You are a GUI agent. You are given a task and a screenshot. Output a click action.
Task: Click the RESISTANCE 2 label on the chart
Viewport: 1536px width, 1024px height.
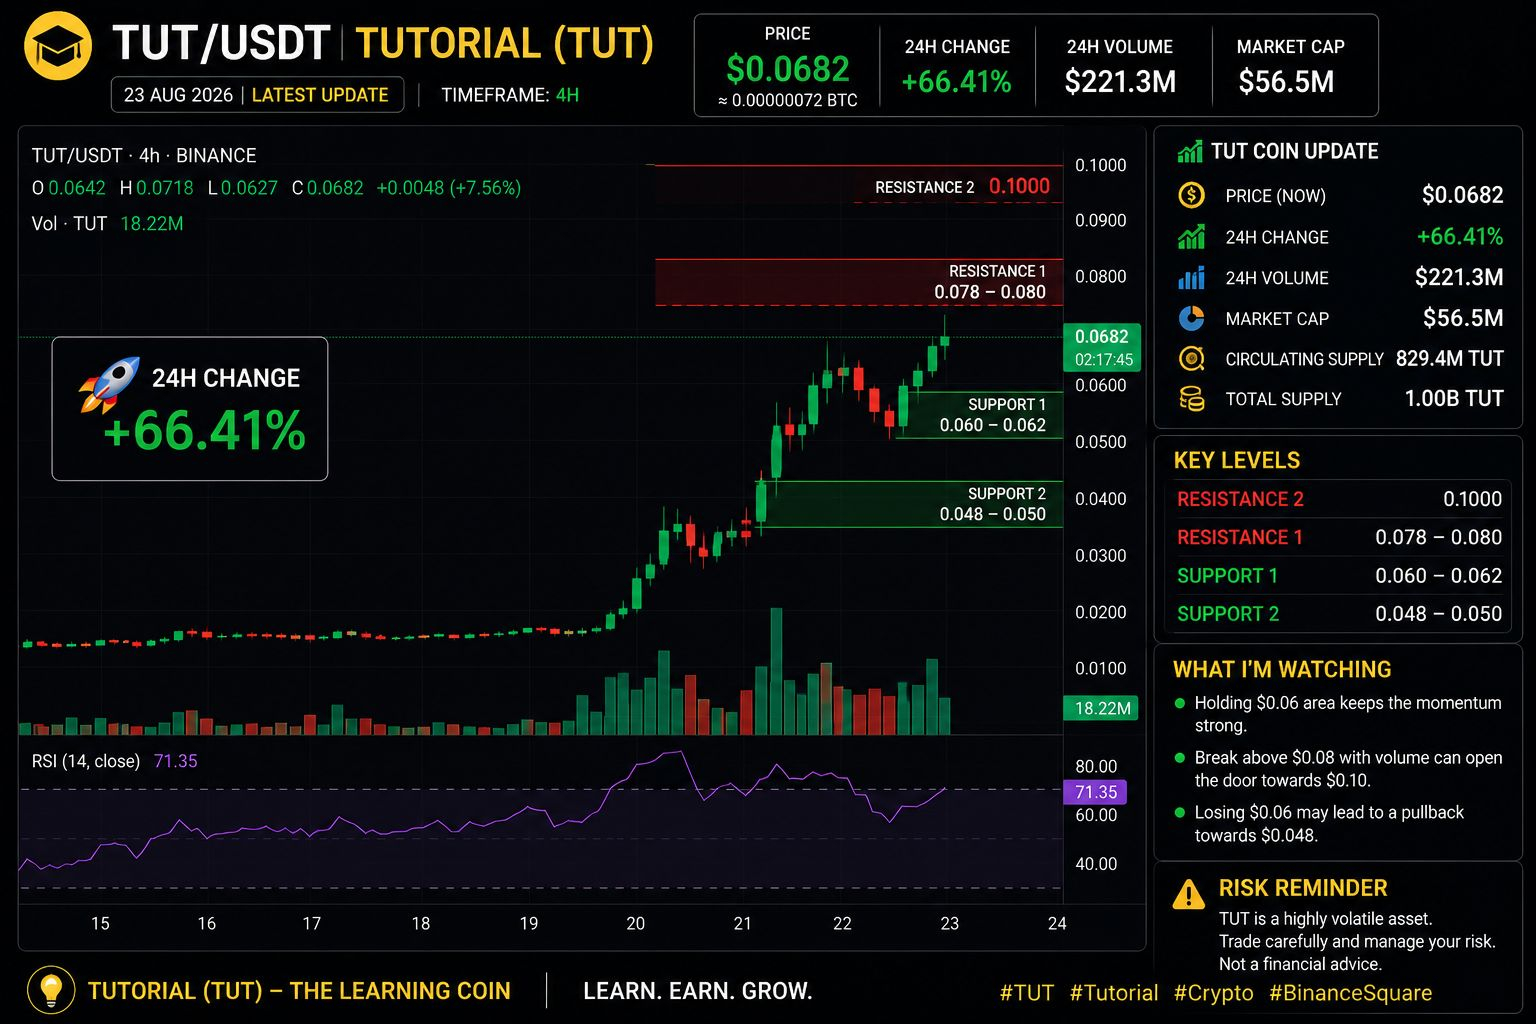click(924, 187)
